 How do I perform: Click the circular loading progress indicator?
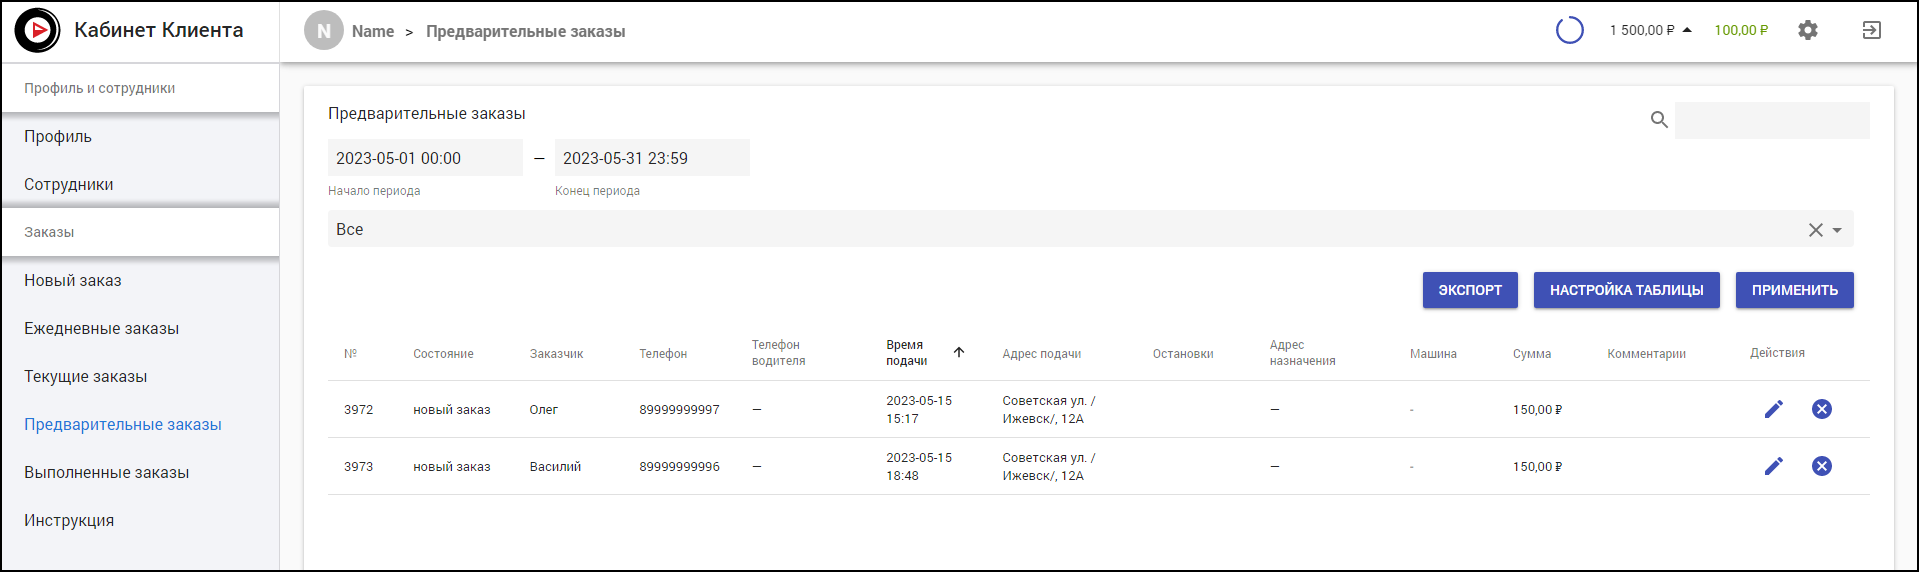pyautogui.click(x=1569, y=31)
